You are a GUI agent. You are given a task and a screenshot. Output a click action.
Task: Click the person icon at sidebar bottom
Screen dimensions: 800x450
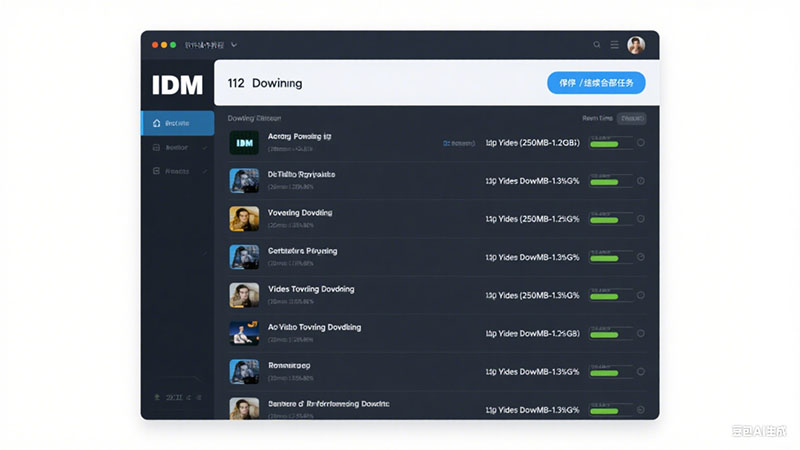(157, 397)
